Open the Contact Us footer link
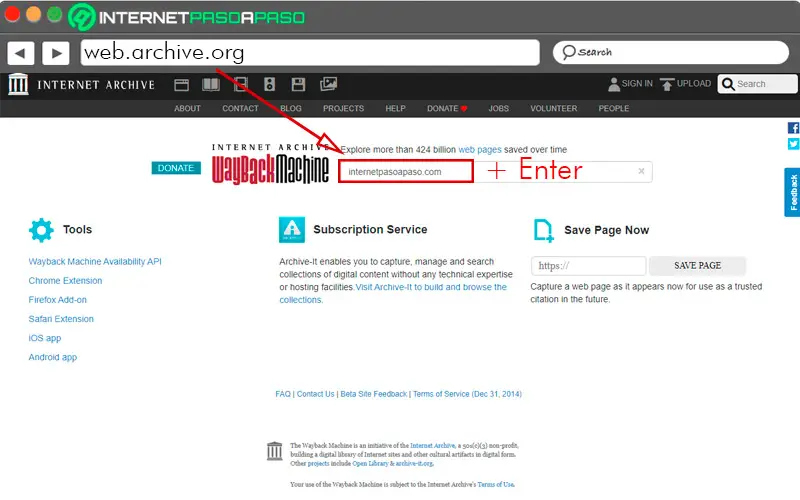800x500 pixels. click(x=315, y=394)
